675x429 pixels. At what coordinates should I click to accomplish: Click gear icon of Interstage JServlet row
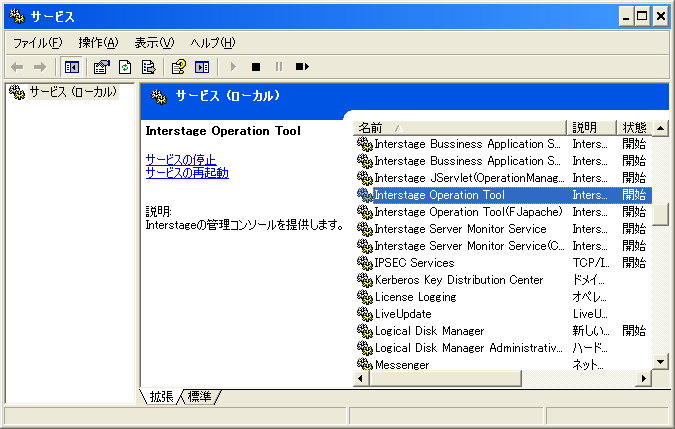(365, 178)
